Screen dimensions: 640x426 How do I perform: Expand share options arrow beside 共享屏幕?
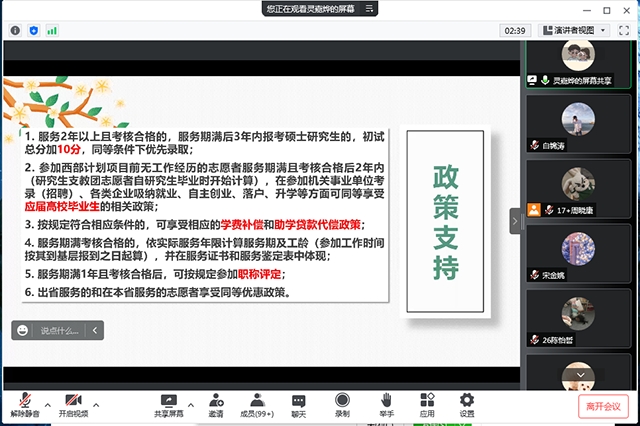[191, 405]
